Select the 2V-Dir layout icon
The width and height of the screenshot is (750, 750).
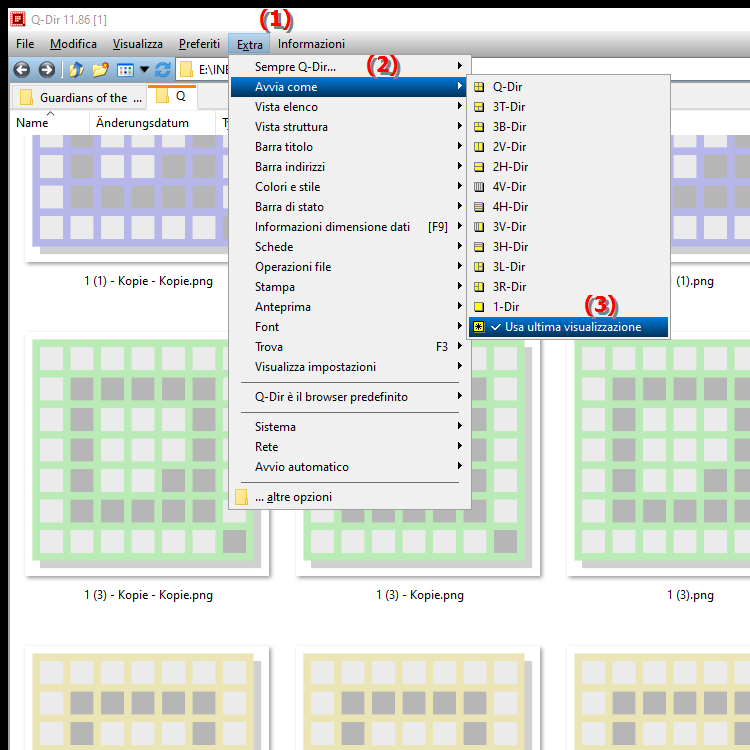(479, 147)
